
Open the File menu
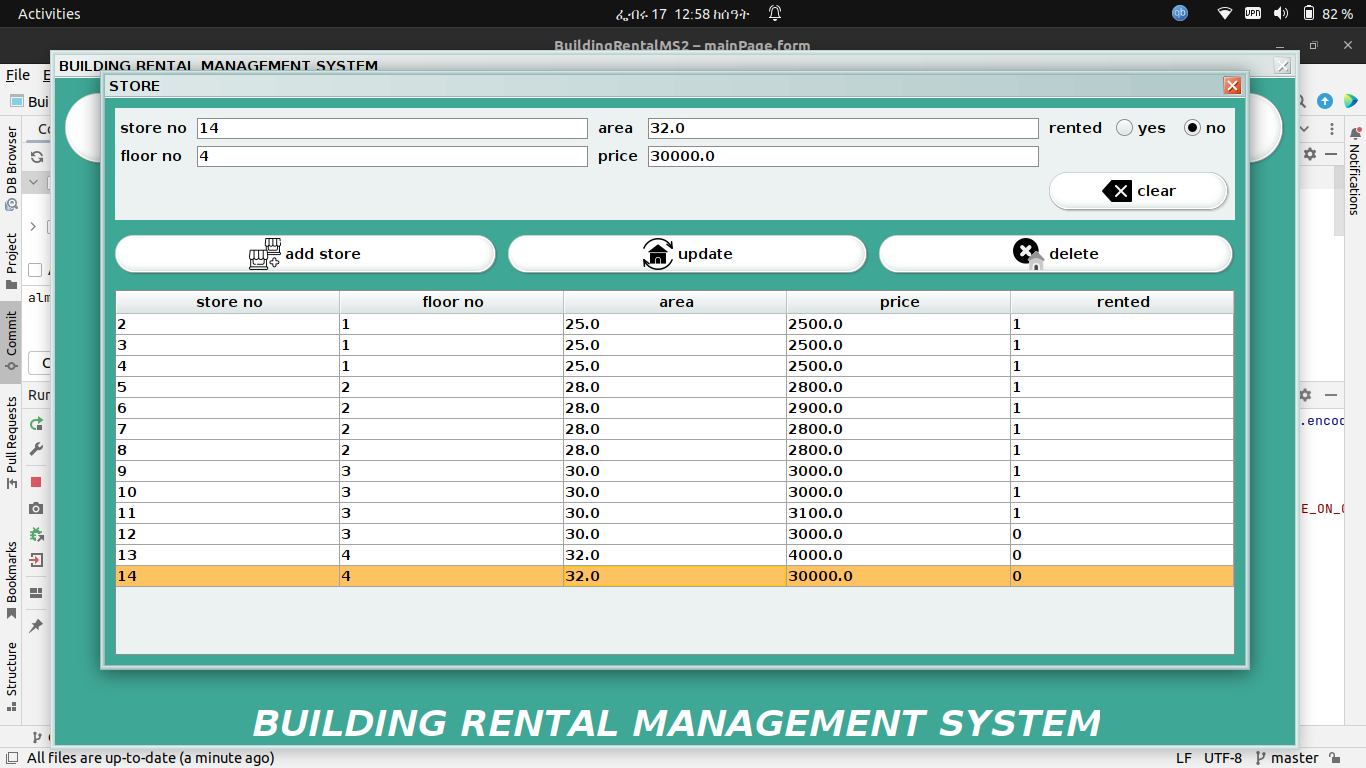(x=17, y=75)
